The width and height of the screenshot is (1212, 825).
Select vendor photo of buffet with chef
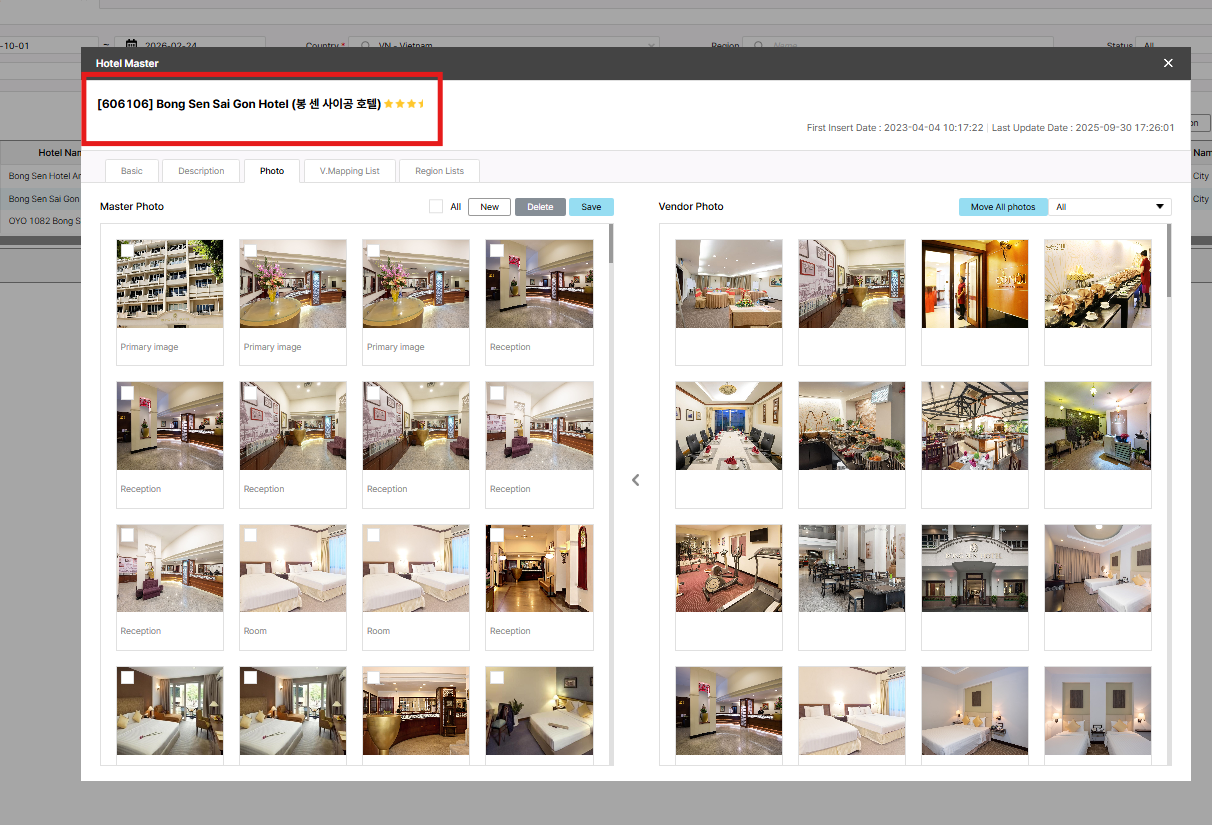click(x=1098, y=284)
